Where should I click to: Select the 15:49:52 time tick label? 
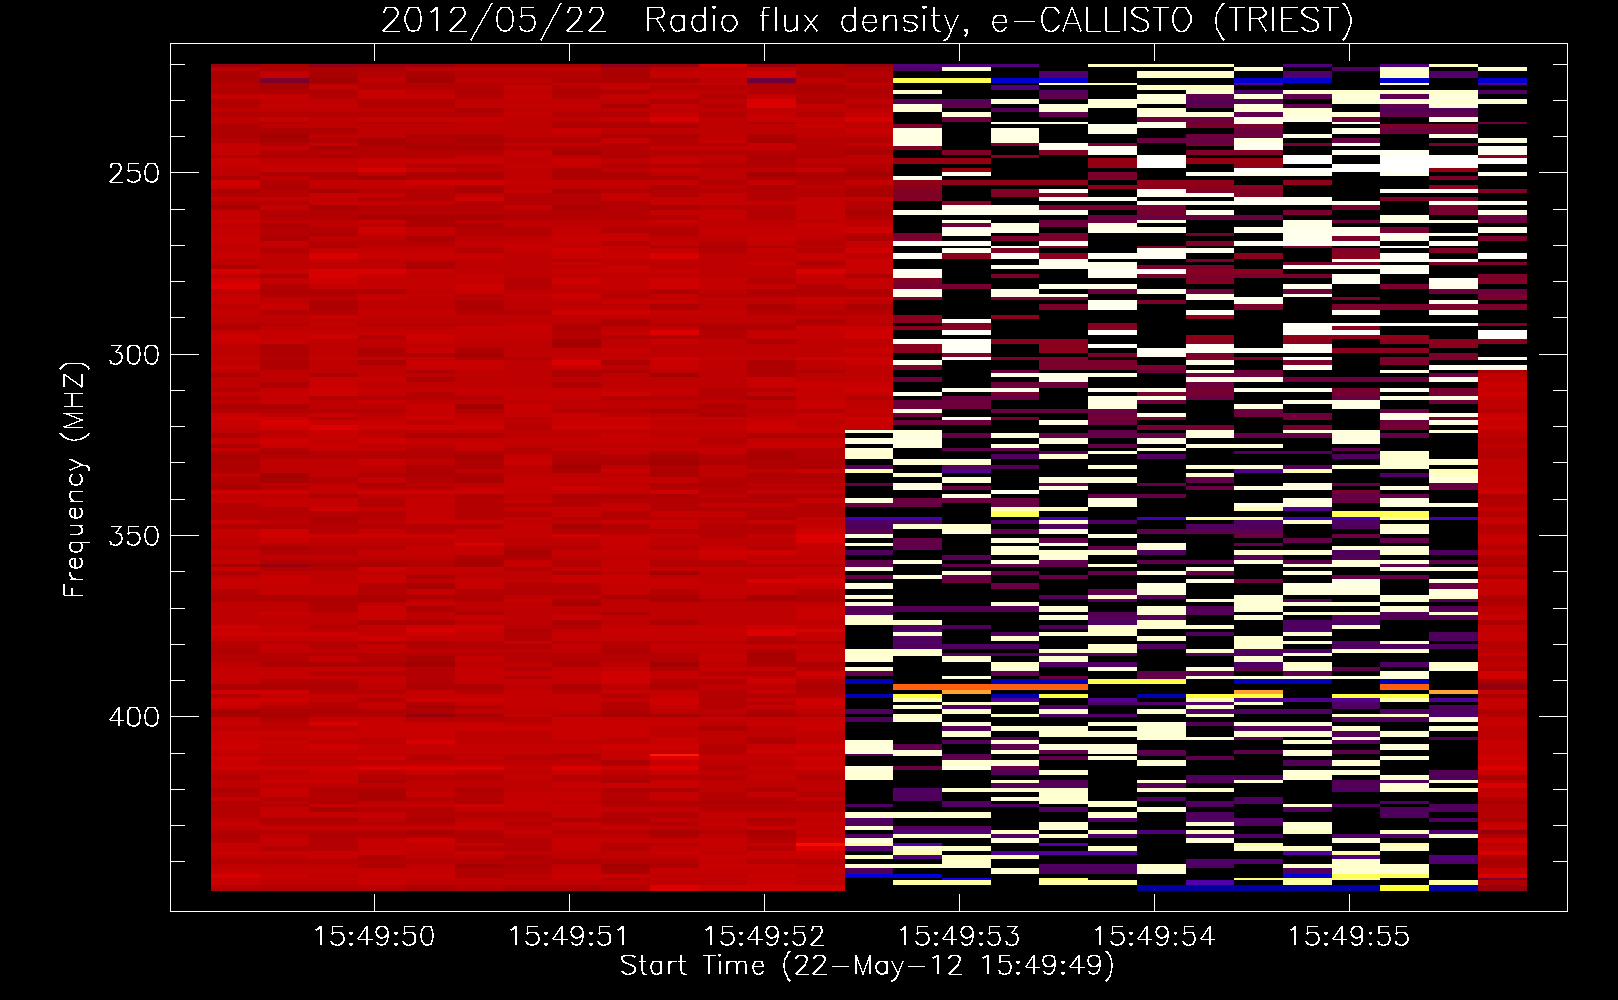764,936
